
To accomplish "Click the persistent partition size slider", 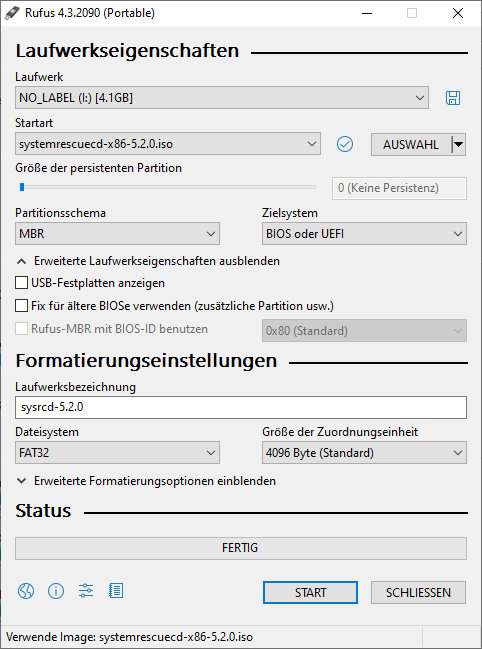I will tap(168, 187).
